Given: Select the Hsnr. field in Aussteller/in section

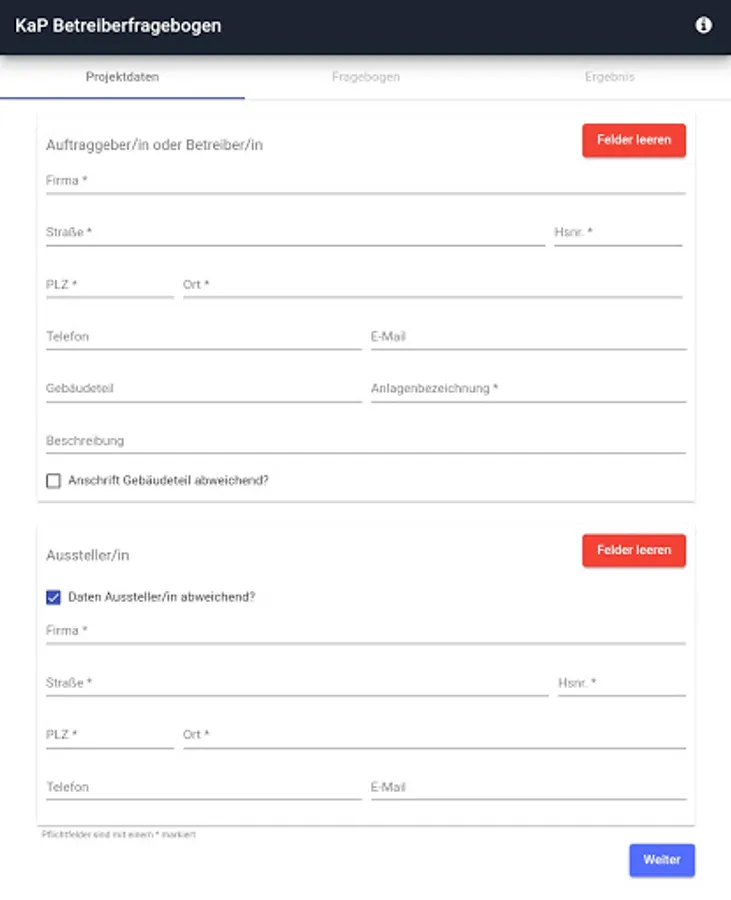Looking at the screenshot, I should 621,684.
